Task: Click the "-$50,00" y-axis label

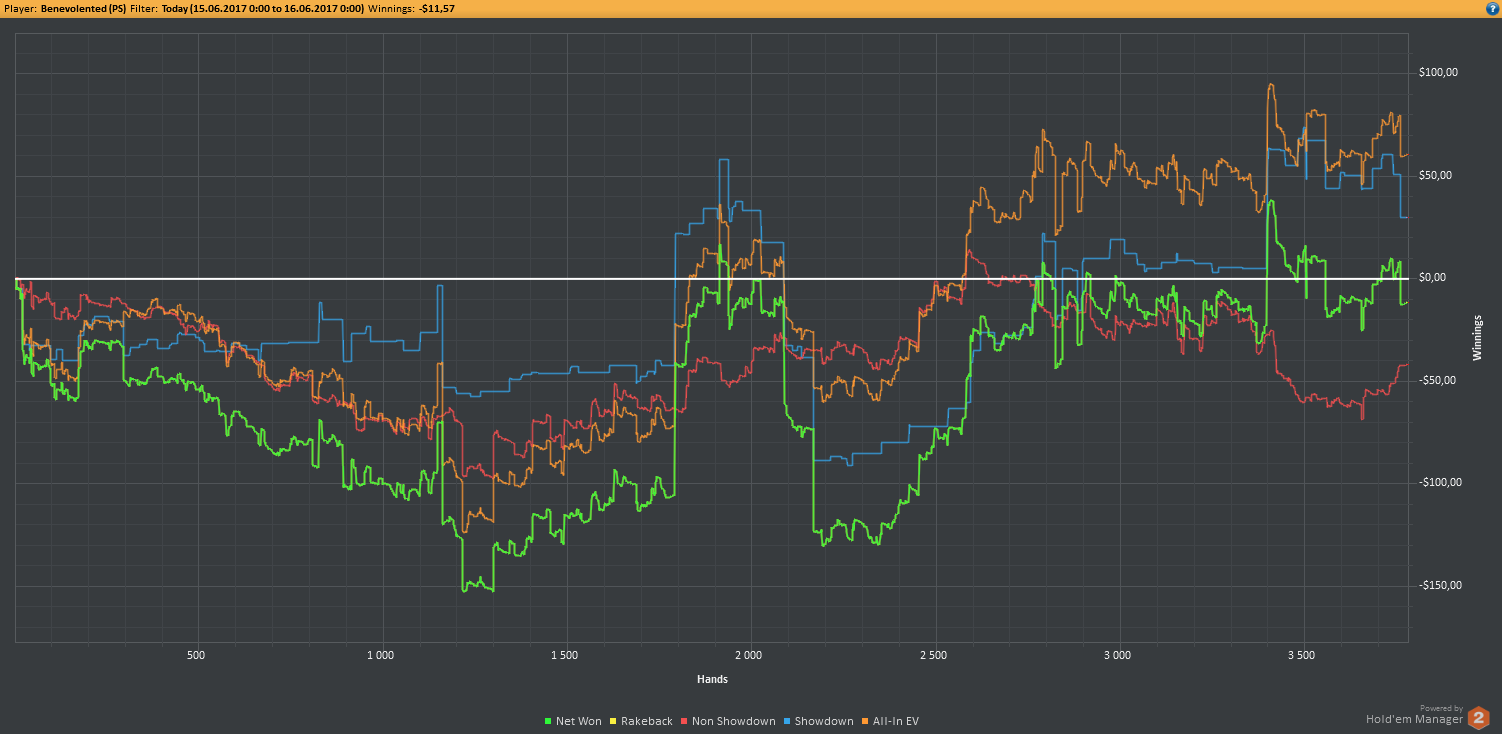Action: pos(1439,381)
